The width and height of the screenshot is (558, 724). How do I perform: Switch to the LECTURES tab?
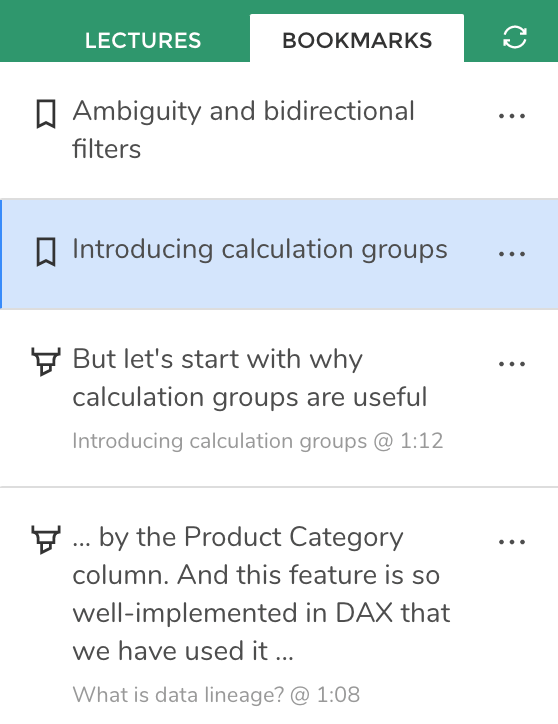click(143, 41)
